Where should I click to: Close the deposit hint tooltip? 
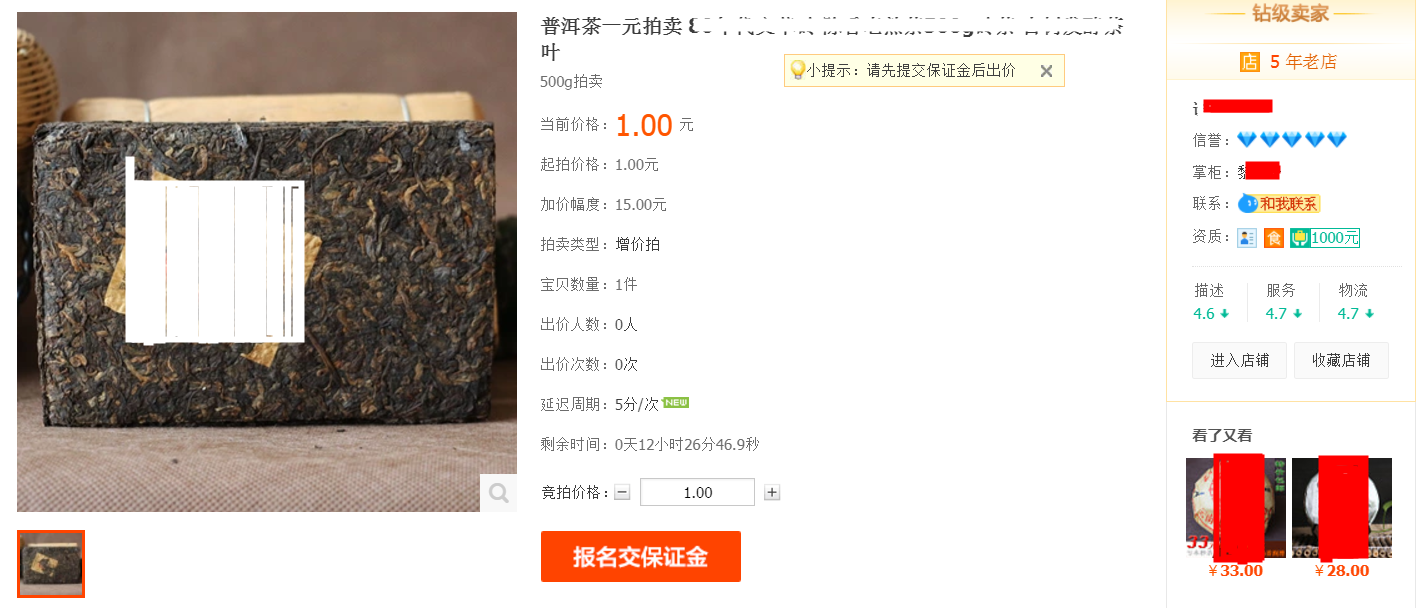pyautogui.click(x=1046, y=71)
